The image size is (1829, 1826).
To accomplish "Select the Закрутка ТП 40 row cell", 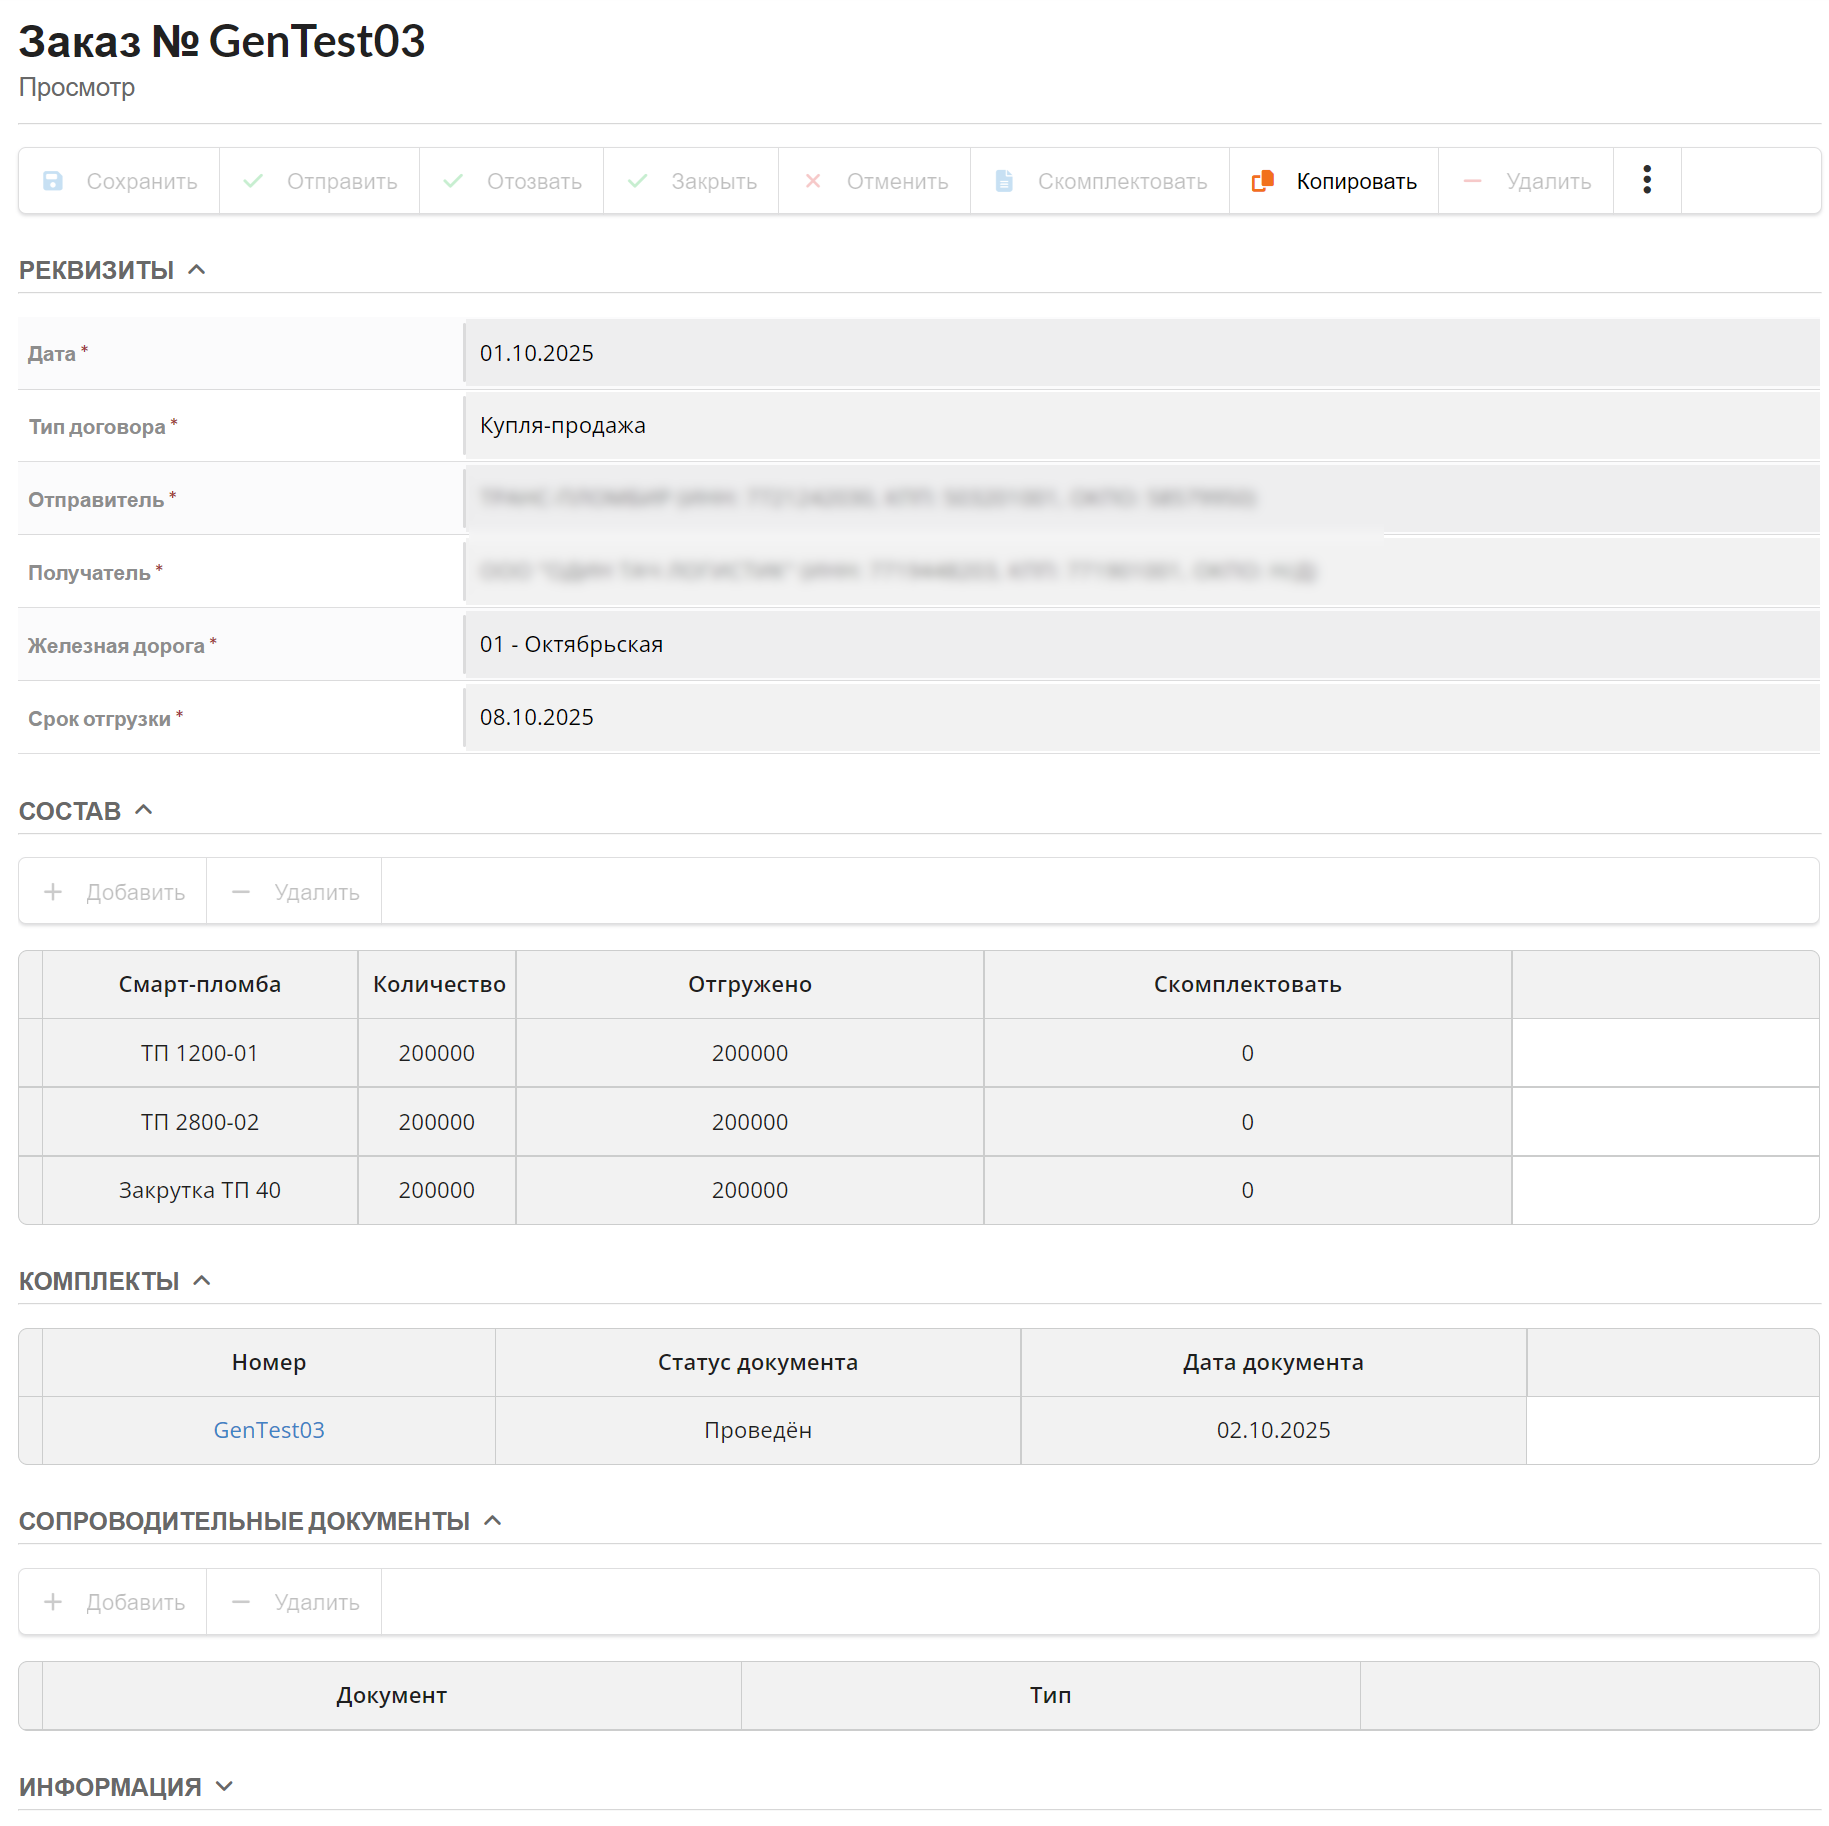I will [x=200, y=1190].
